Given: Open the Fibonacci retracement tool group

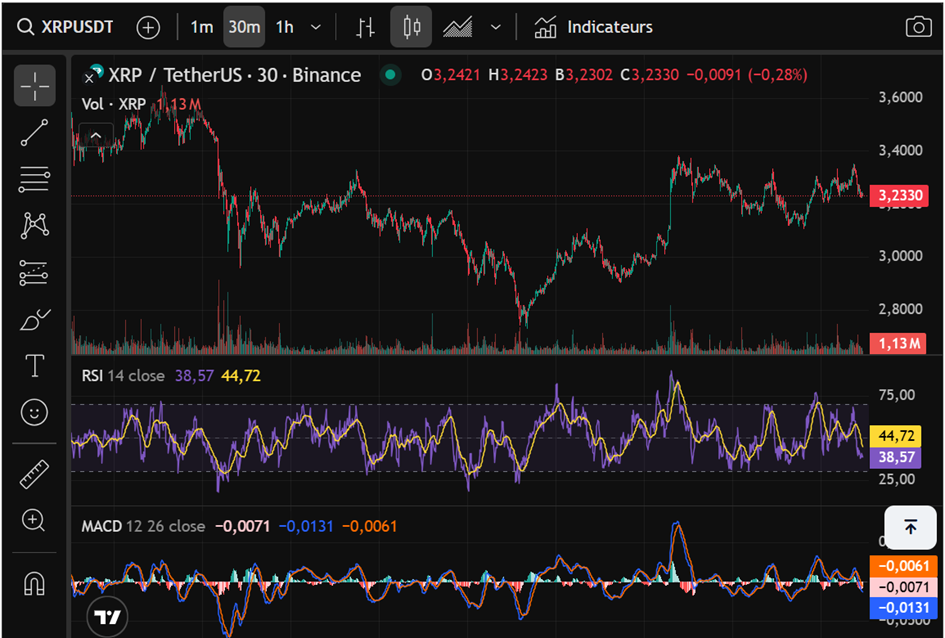Looking at the screenshot, I should 34,180.
